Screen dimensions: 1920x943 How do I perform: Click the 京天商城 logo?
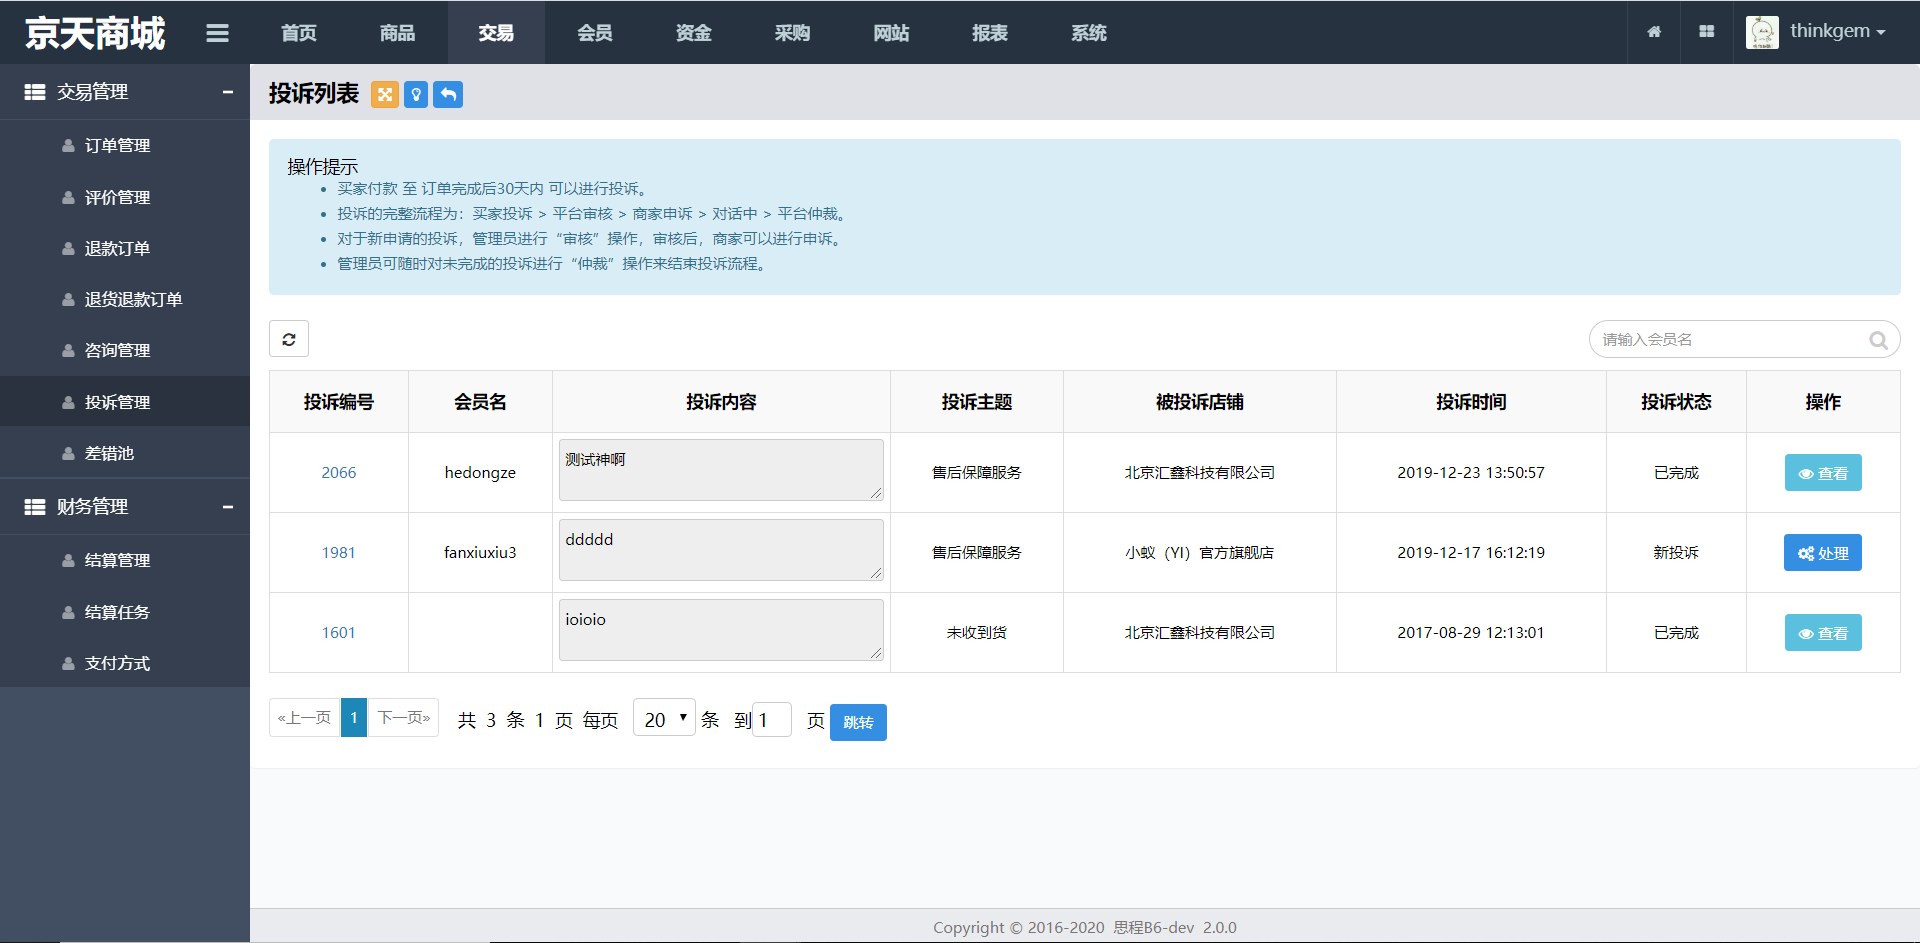[x=95, y=33]
